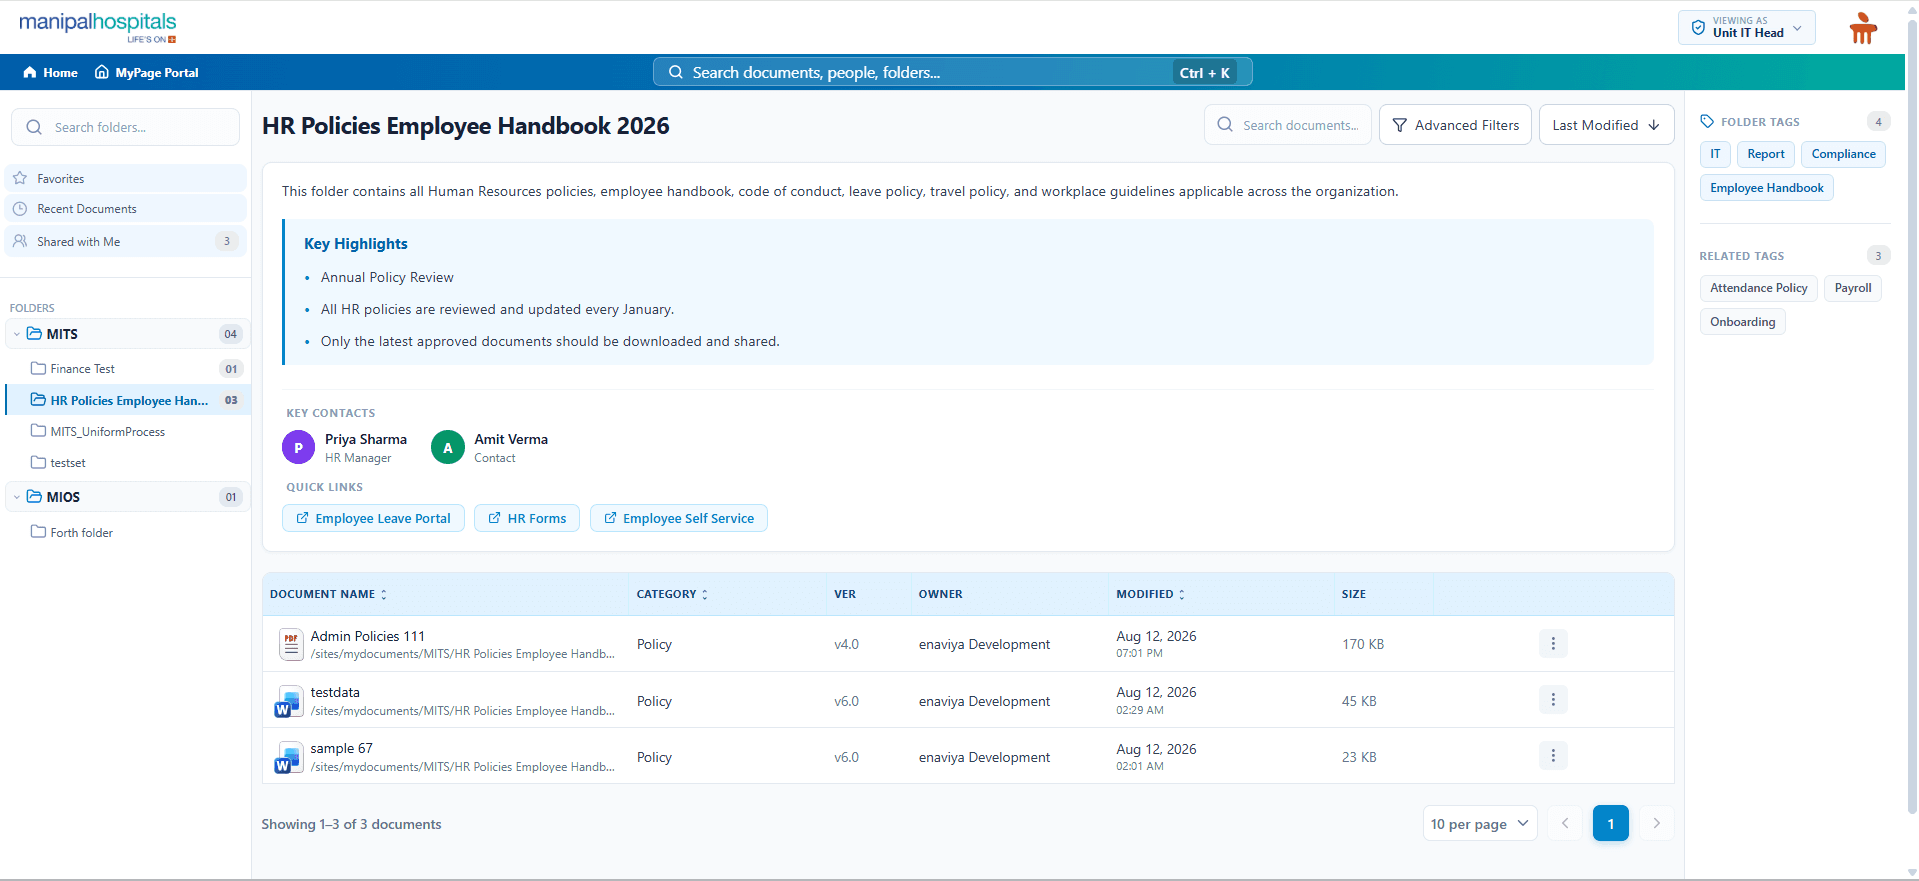Click Priya Sharma's avatar circle

(298, 447)
